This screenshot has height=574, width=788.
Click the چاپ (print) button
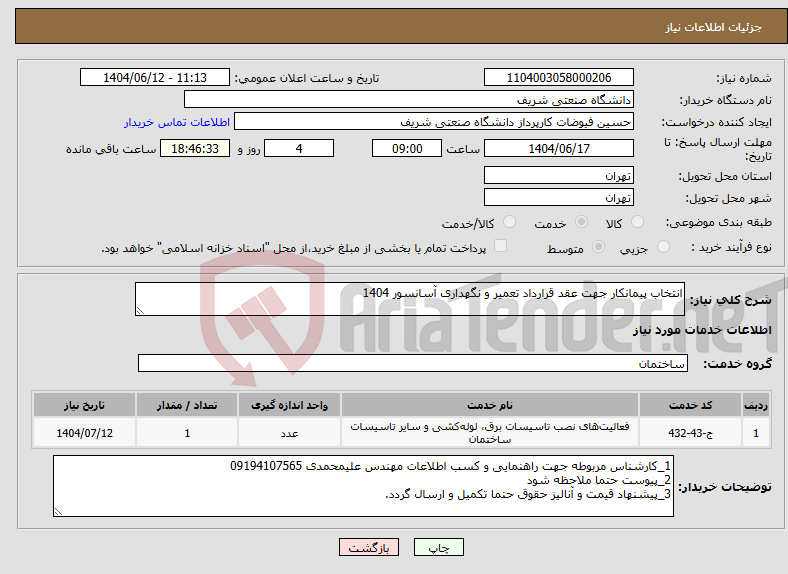coord(438,547)
